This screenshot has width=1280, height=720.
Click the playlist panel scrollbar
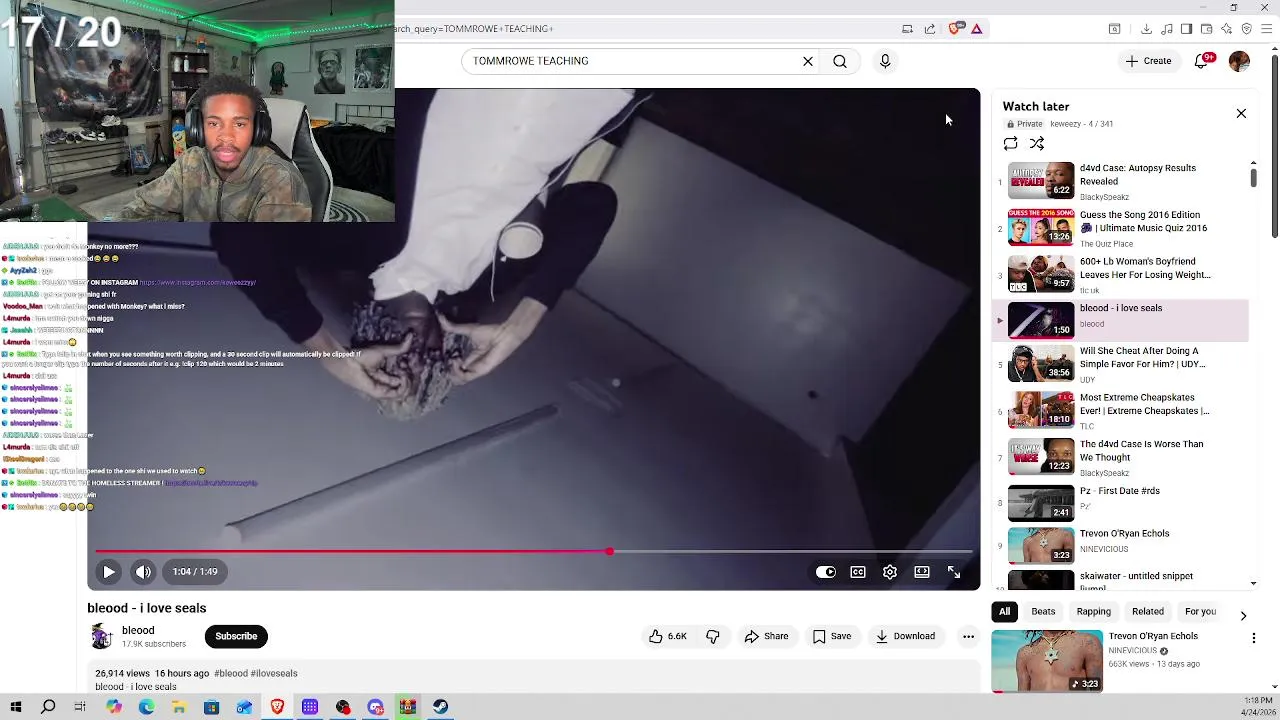tap(1253, 177)
